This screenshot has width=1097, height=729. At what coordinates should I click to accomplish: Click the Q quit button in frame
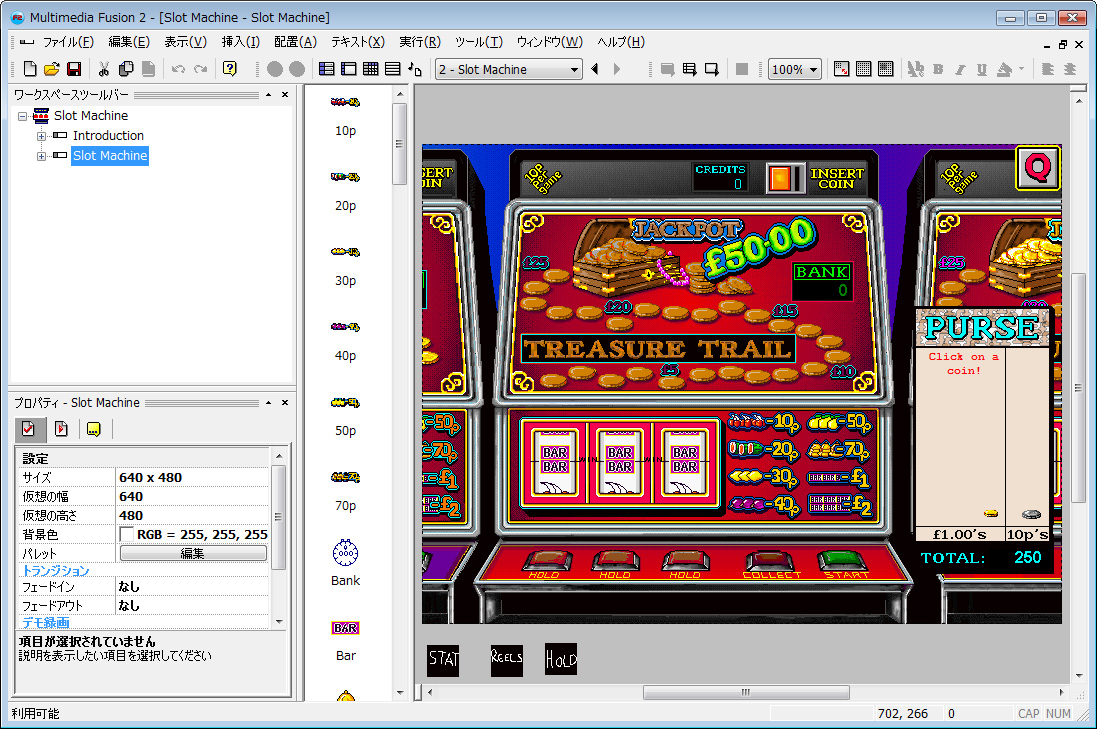point(1038,168)
